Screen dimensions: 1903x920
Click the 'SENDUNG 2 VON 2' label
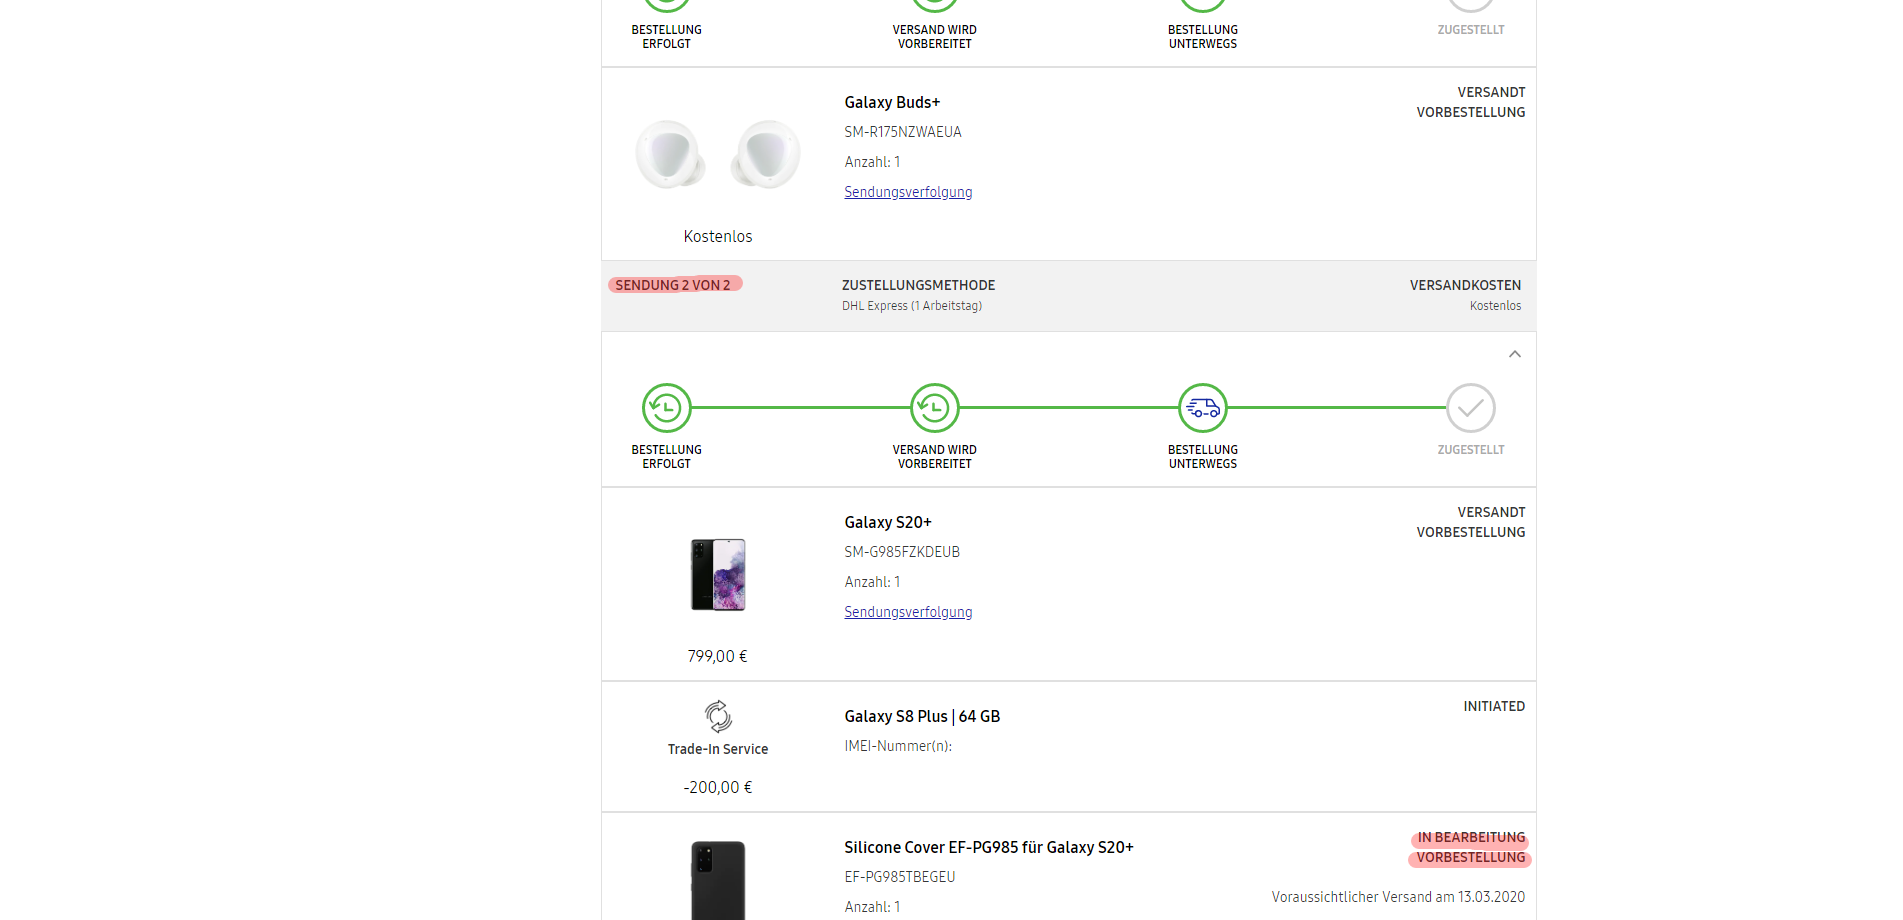click(673, 285)
